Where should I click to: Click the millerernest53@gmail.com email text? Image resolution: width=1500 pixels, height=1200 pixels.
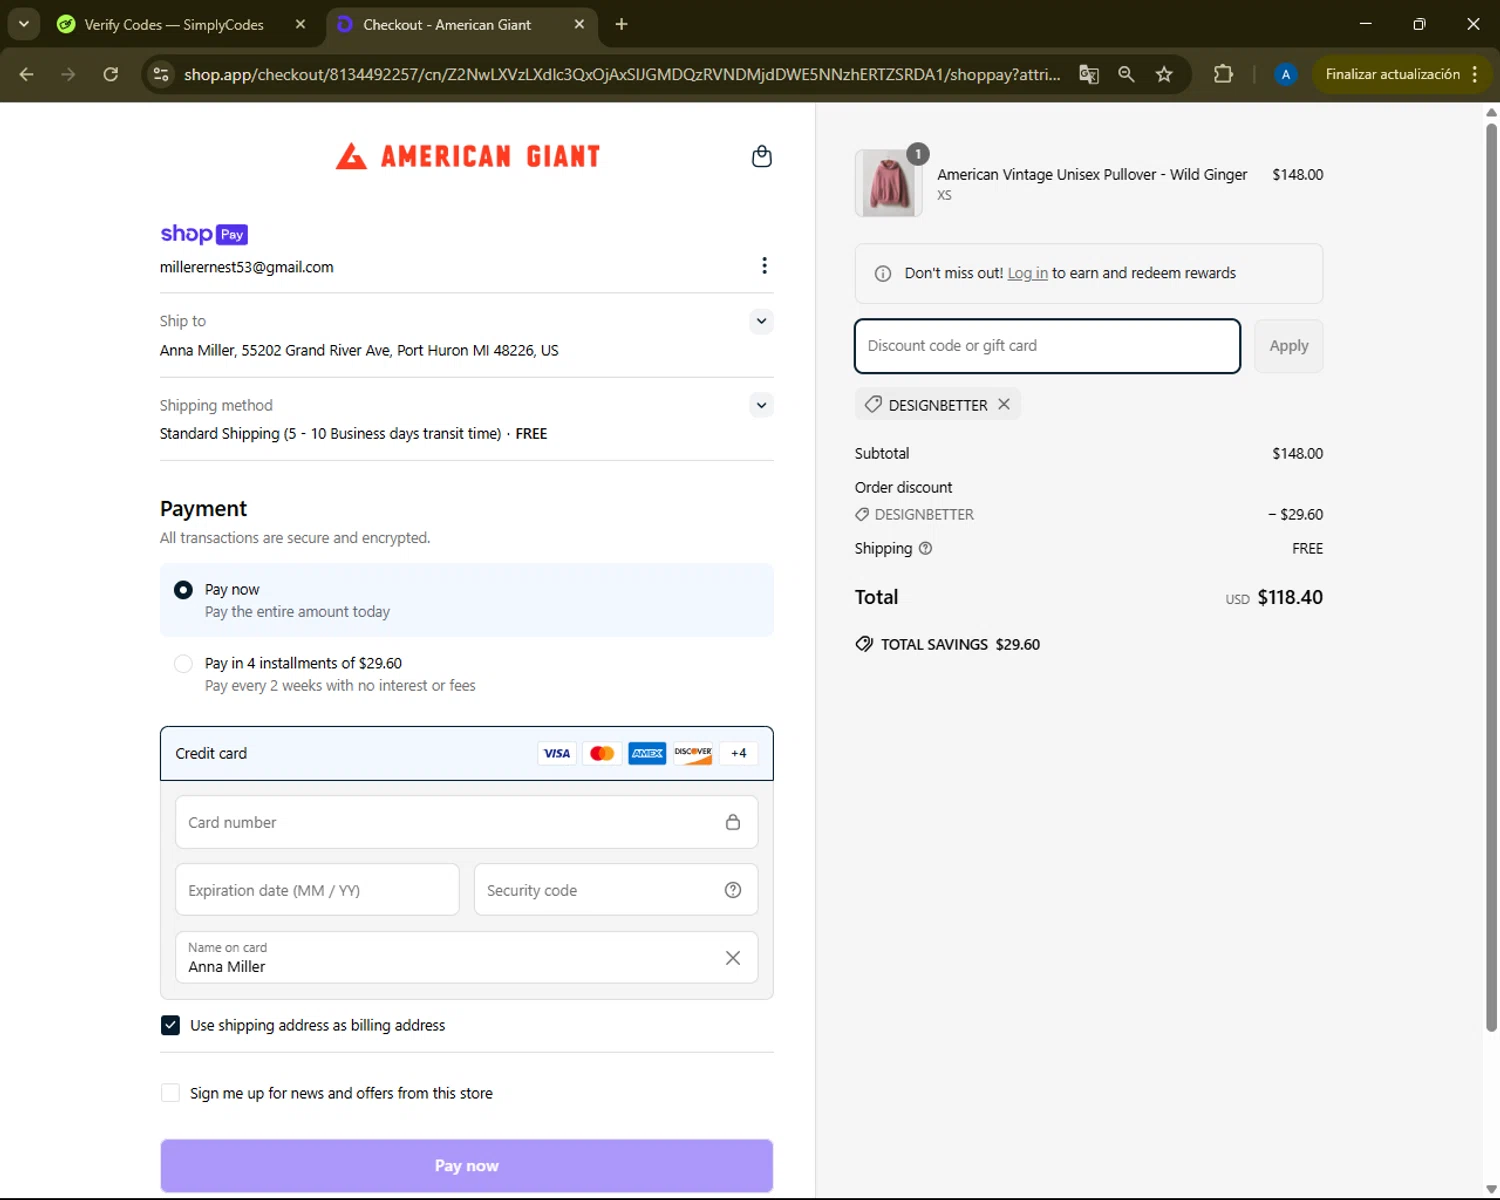click(247, 267)
